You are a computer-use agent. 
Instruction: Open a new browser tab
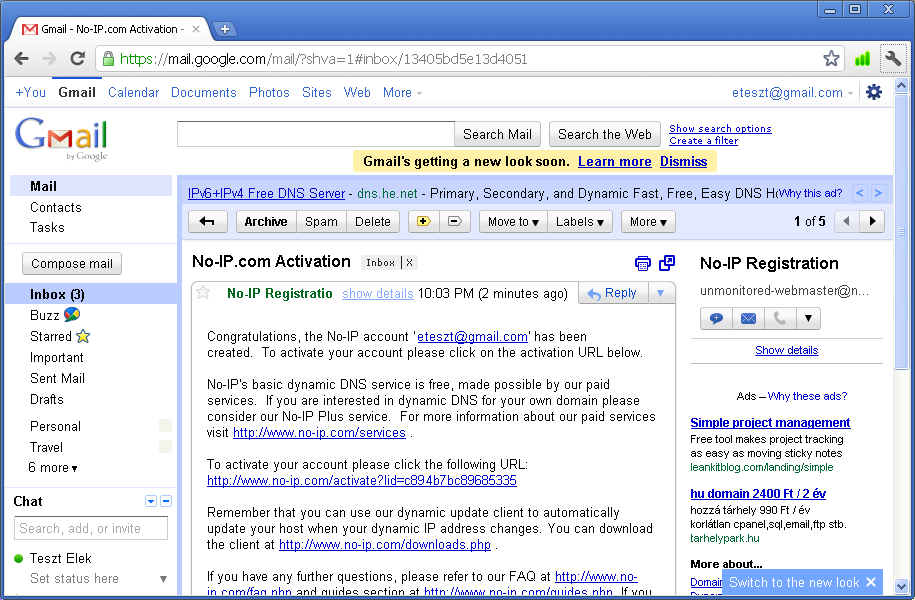(x=225, y=29)
